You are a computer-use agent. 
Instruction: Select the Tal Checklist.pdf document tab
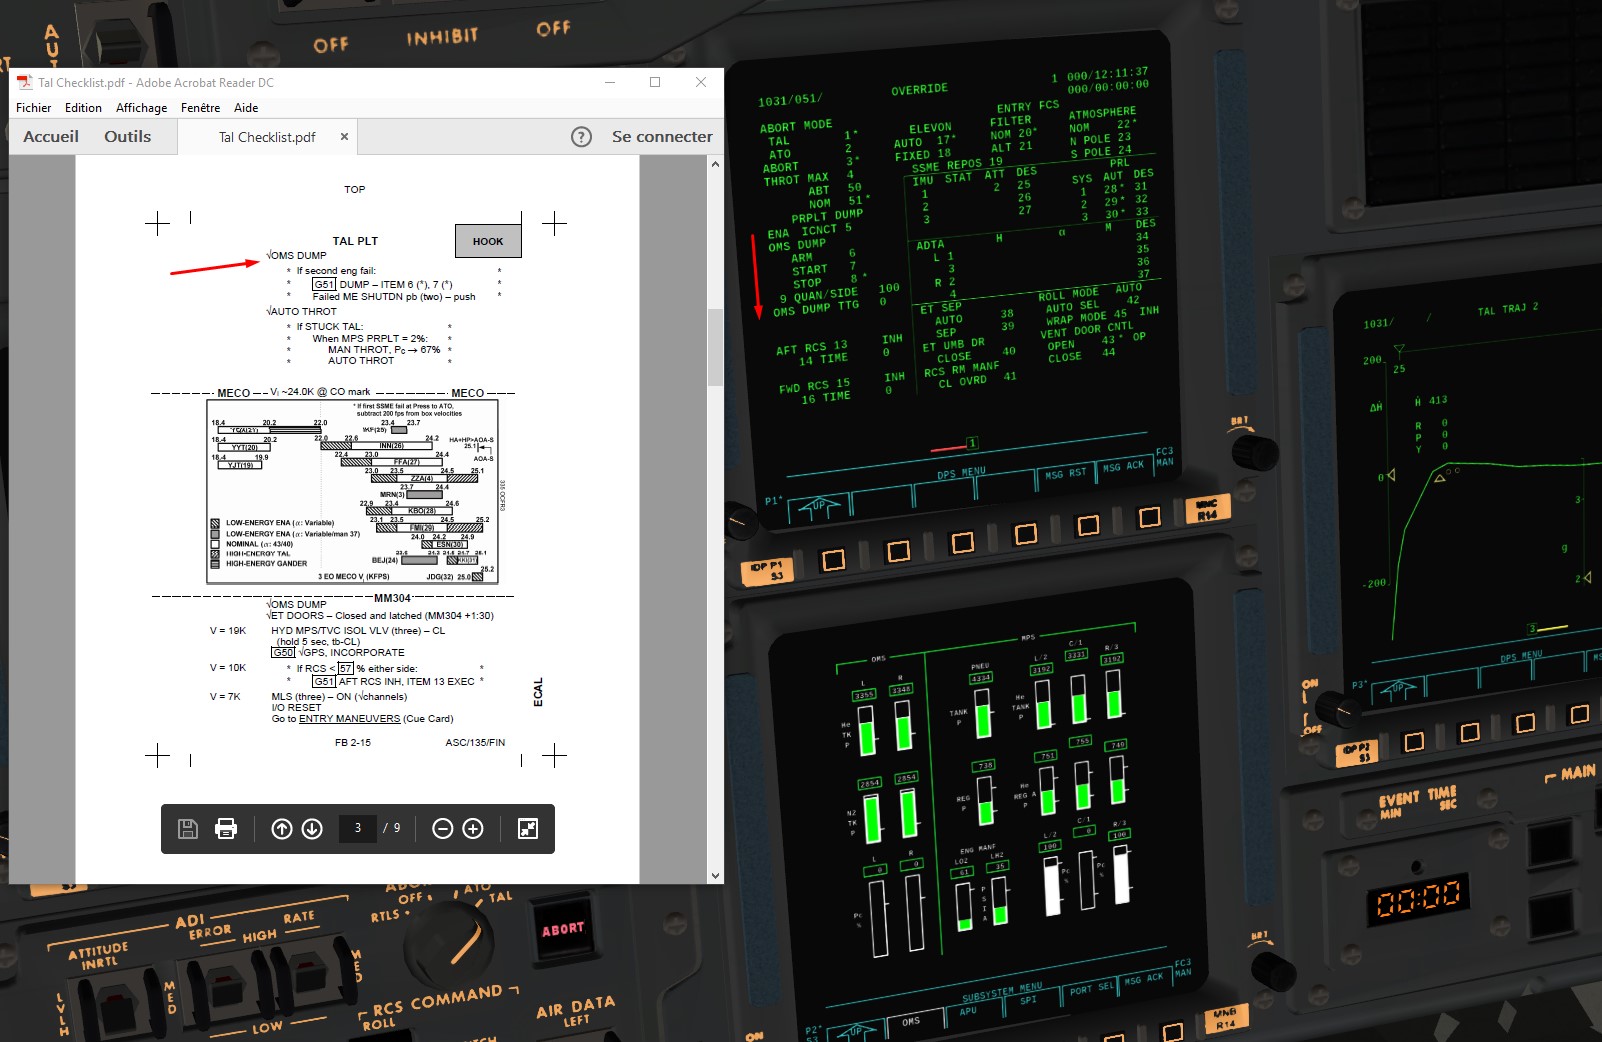(x=267, y=137)
